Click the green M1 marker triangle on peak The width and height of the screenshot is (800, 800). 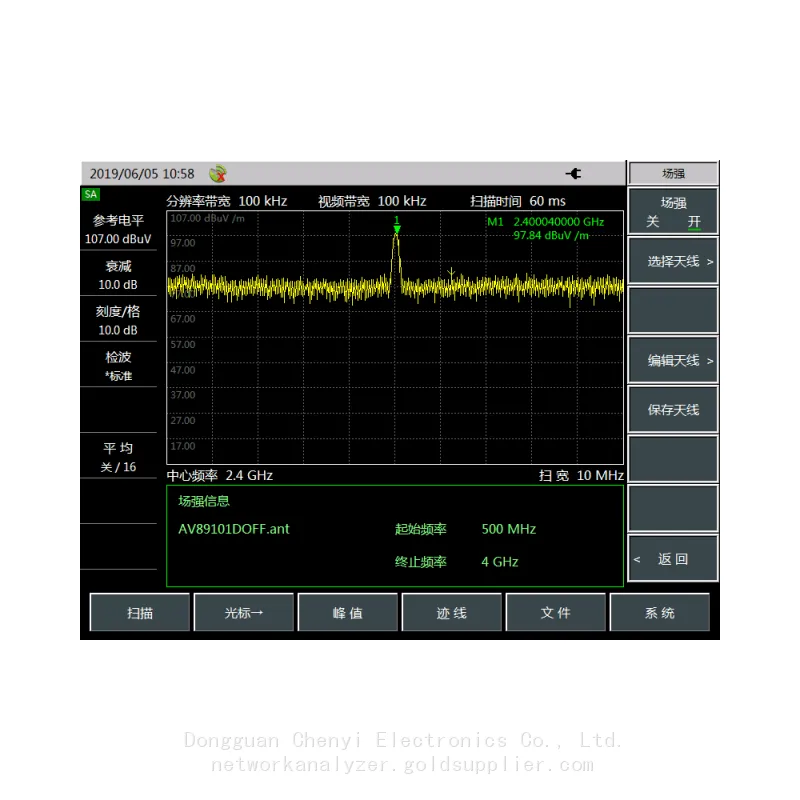[x=396, y=229]
